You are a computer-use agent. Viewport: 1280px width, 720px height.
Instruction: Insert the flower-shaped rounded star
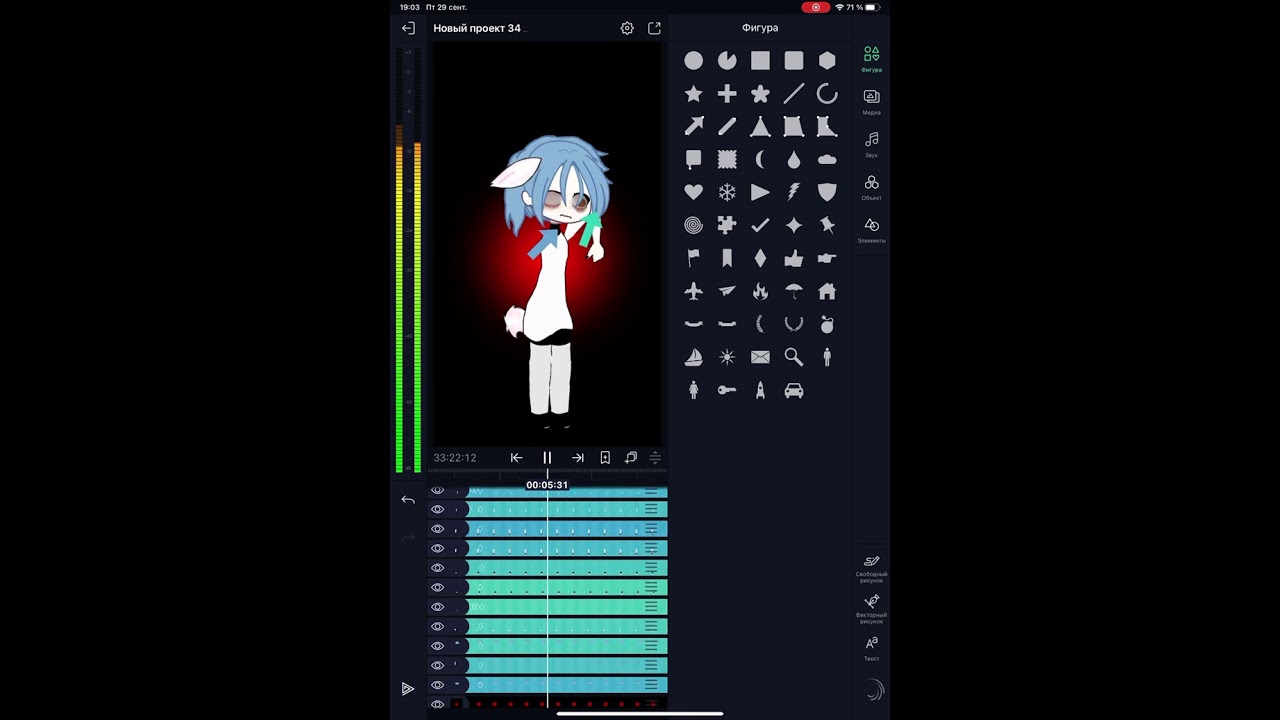point(760,94)
